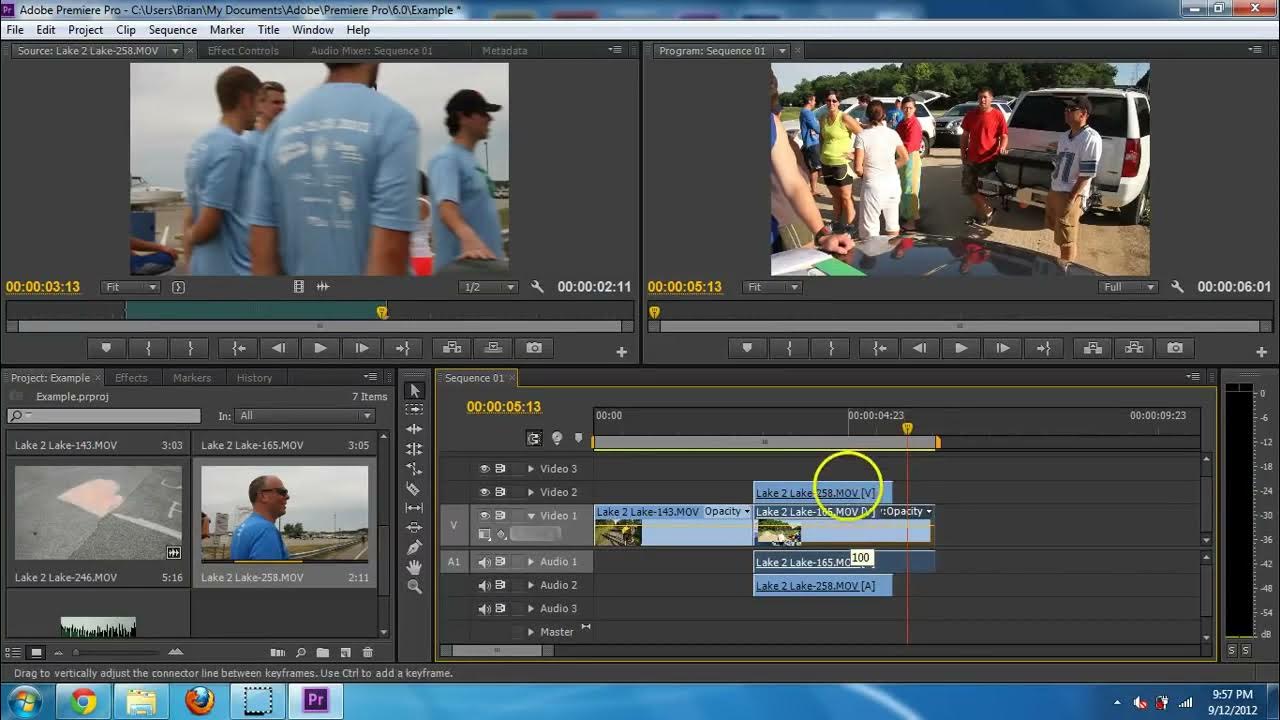The height and width of the screenshot is (720, 1280).
Task: Select the Track Select tool
Action: 415,410
